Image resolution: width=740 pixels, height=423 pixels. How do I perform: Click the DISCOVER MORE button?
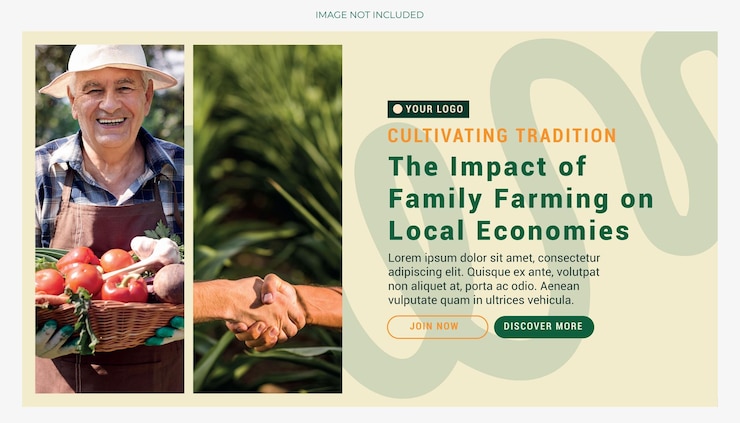544,327
